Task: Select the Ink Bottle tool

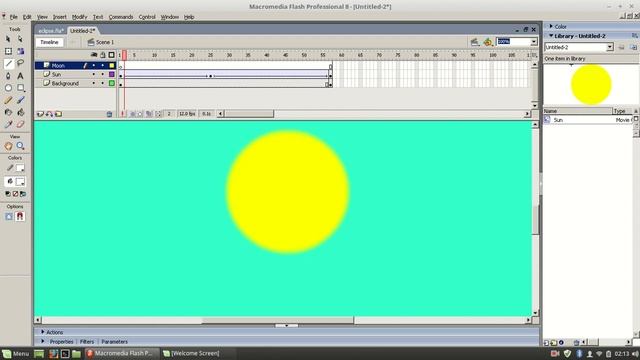Action: pyautogui.click(x=8, y=112)
